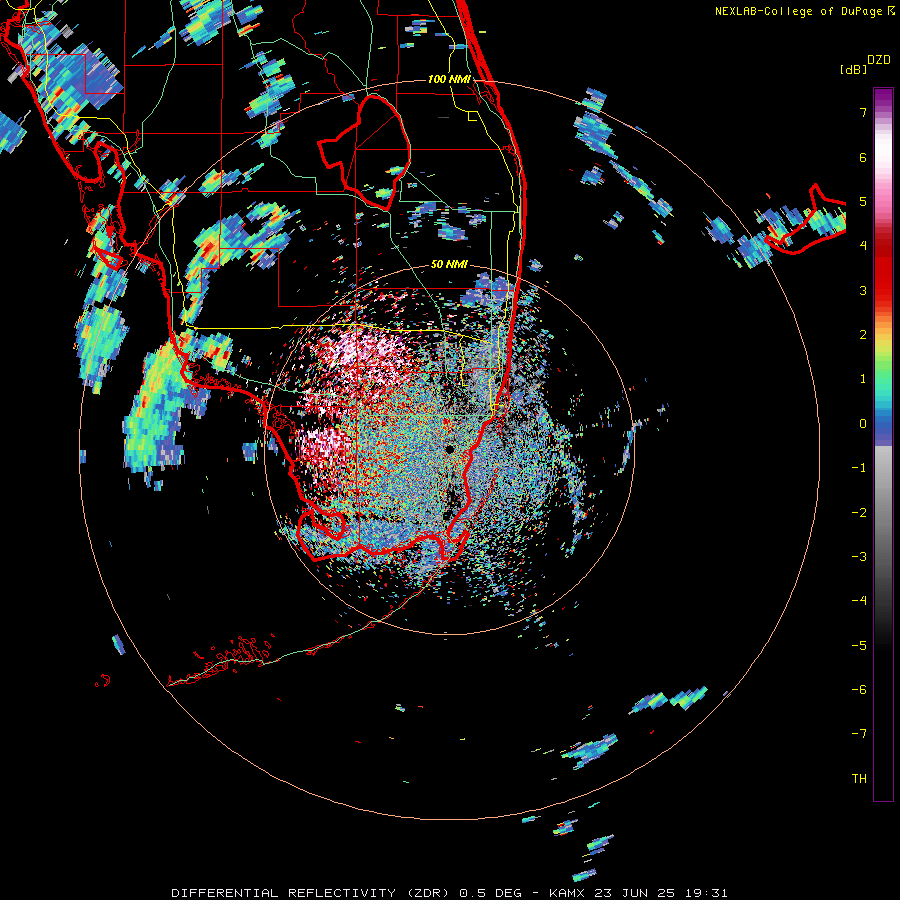This screenshot has width=900, height=900.
Task: Click the positive 2 tick label on scale
Action: 863,335
